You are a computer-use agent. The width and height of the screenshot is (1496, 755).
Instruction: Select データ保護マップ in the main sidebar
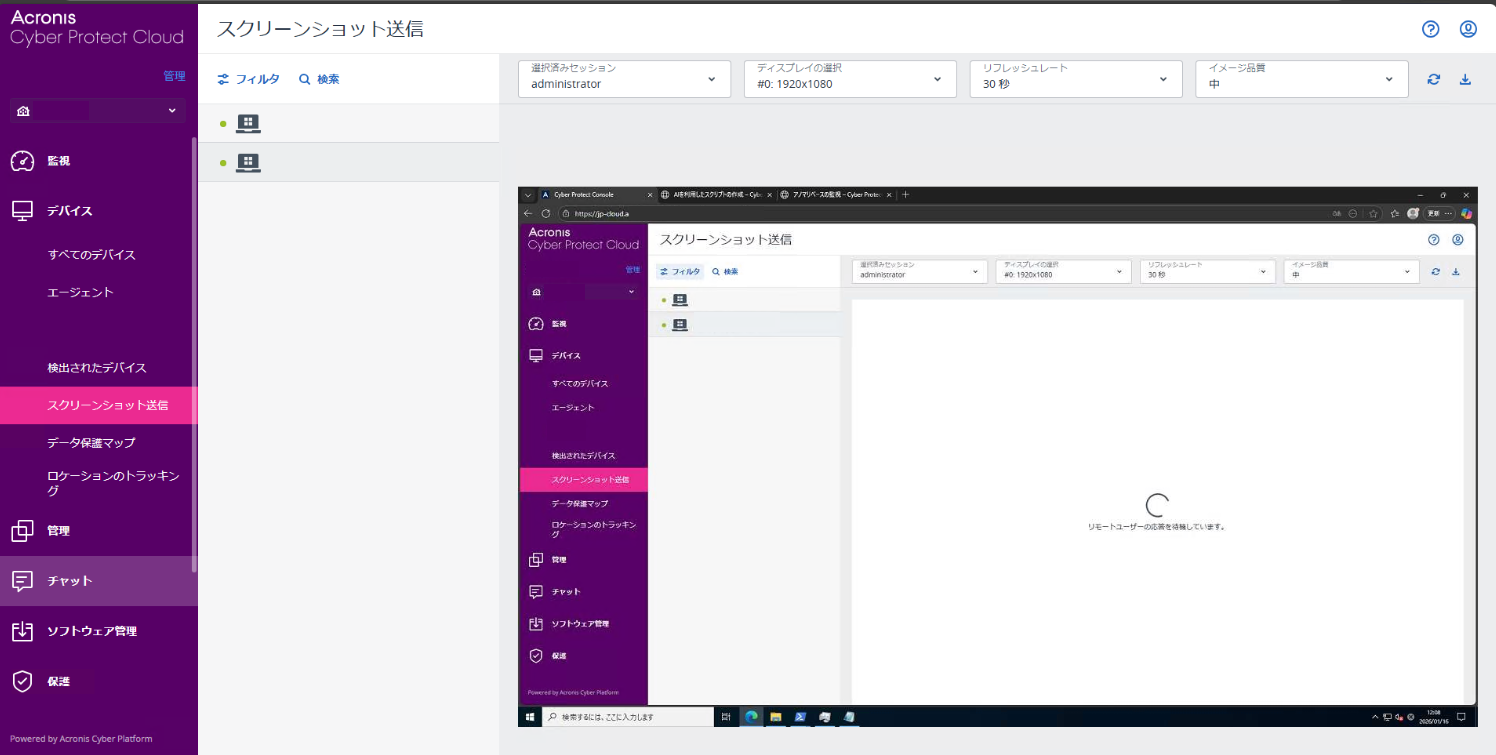click(x=91, y=442)
